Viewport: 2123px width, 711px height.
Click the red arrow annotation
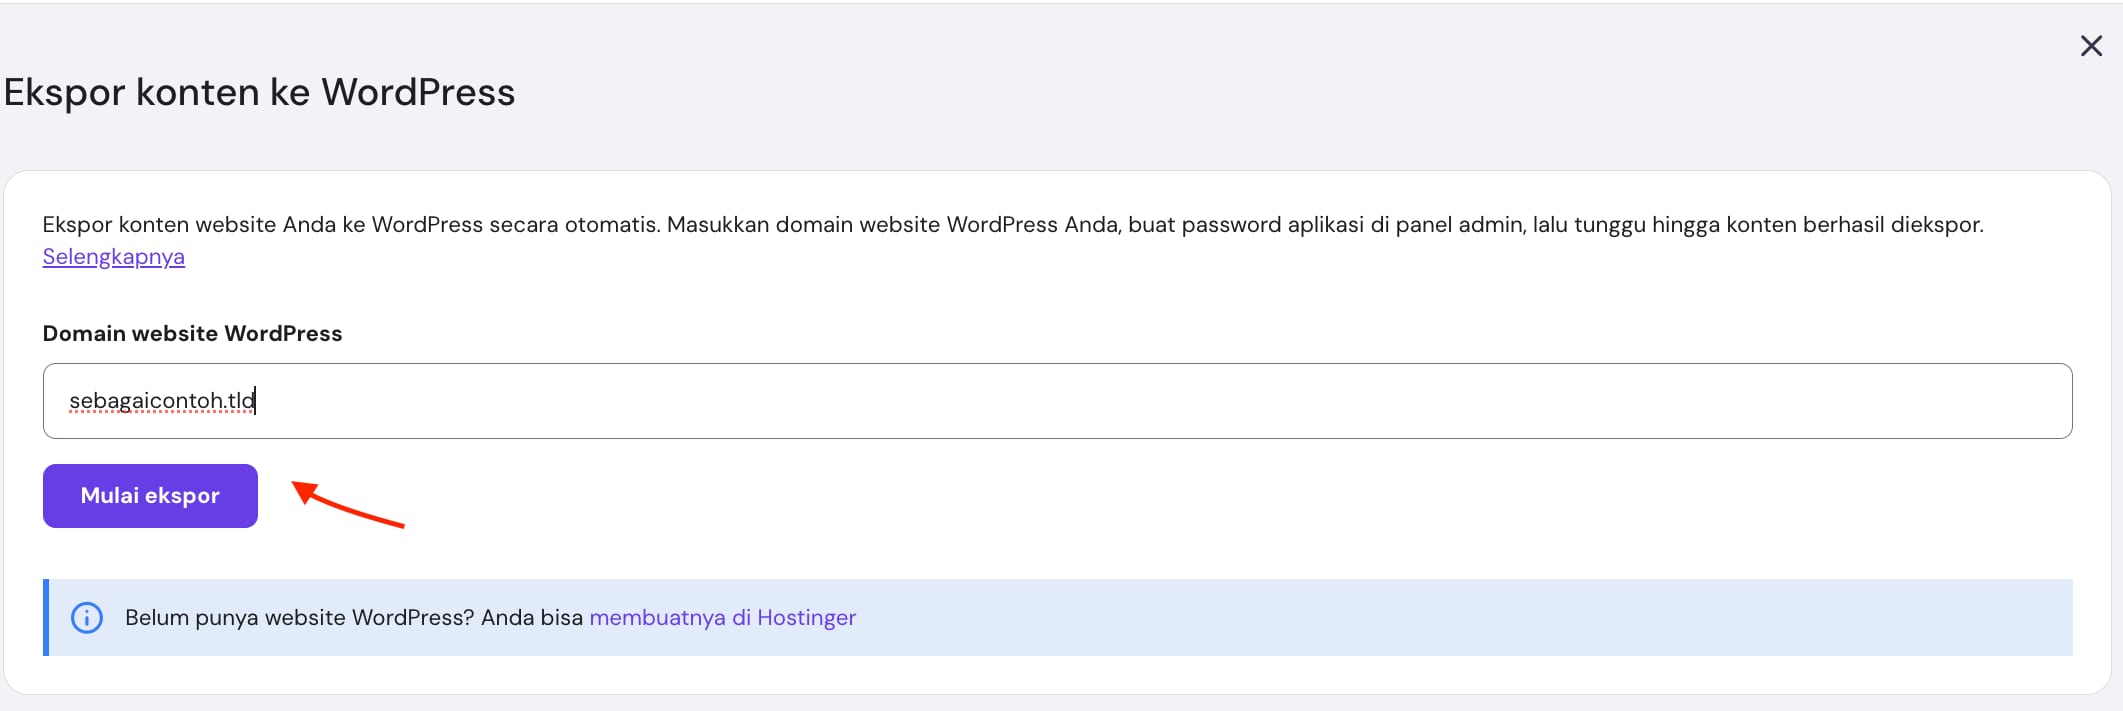click(x=347, y=504)
